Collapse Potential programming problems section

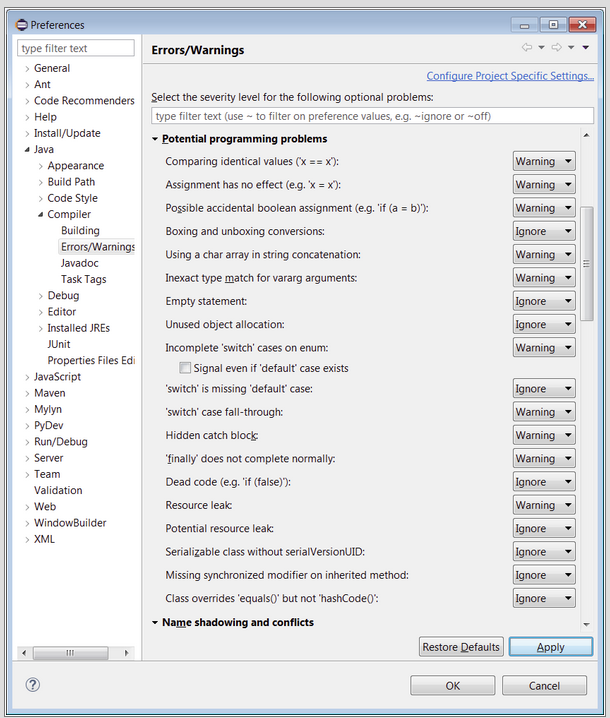[x=155, y=139]
